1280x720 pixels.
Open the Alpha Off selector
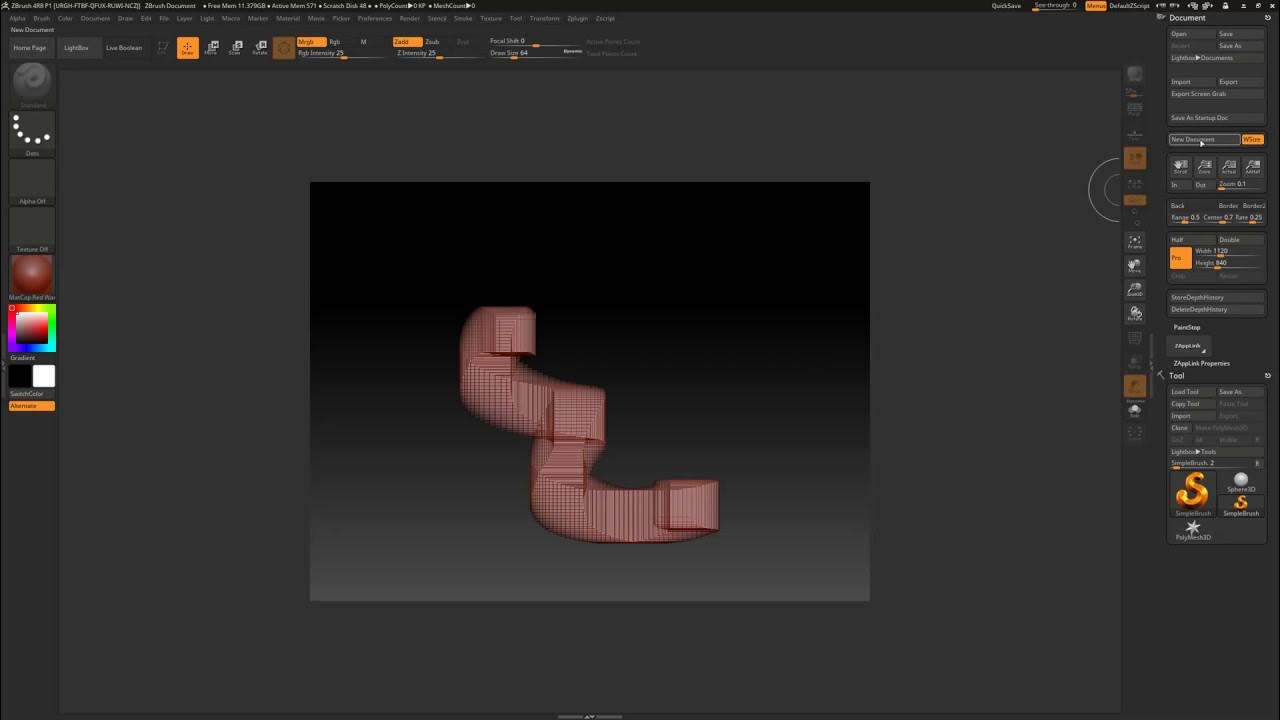click(x=32, y=182)
